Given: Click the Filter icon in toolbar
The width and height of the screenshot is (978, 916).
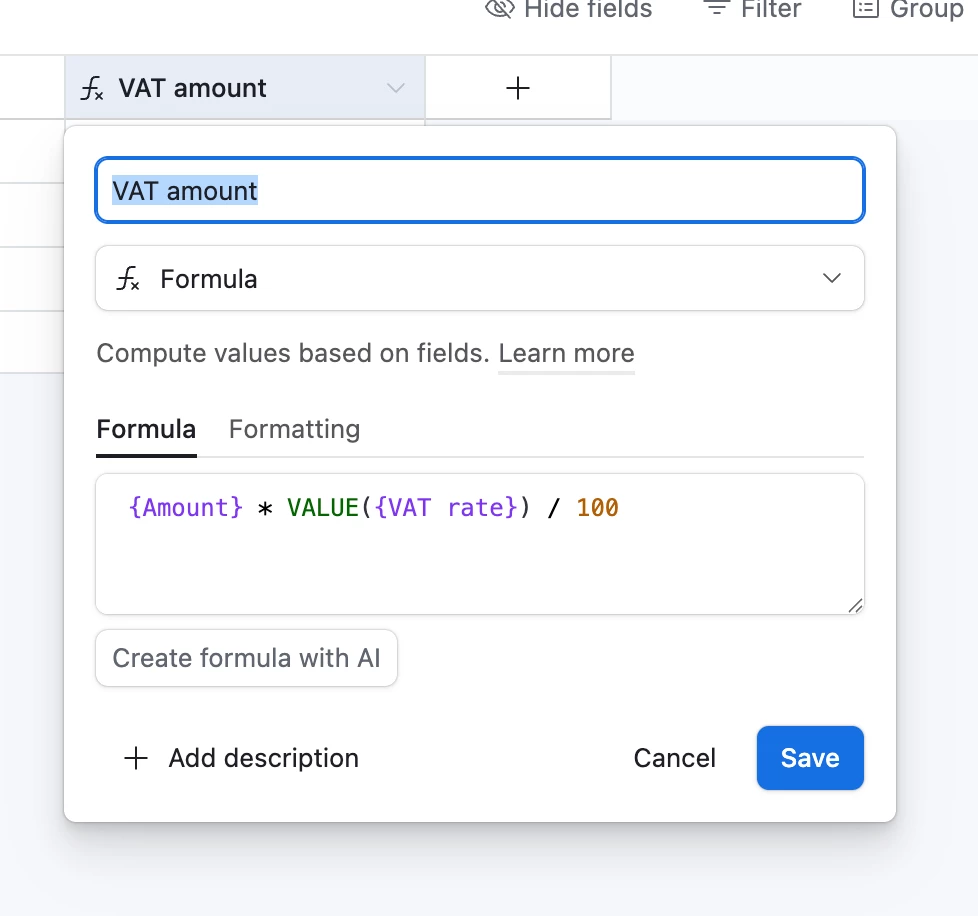Looking at the screenshot, I should 716,9.
